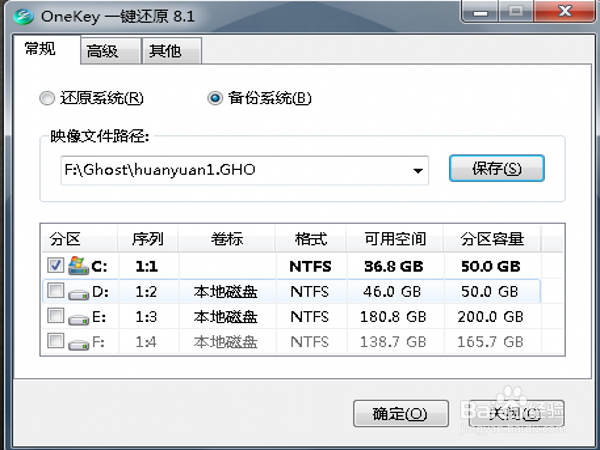Click the 36.8 GB free space cell
Image resolution: width=600 pixels, height=450 pixels.
[x=394, y=266]
